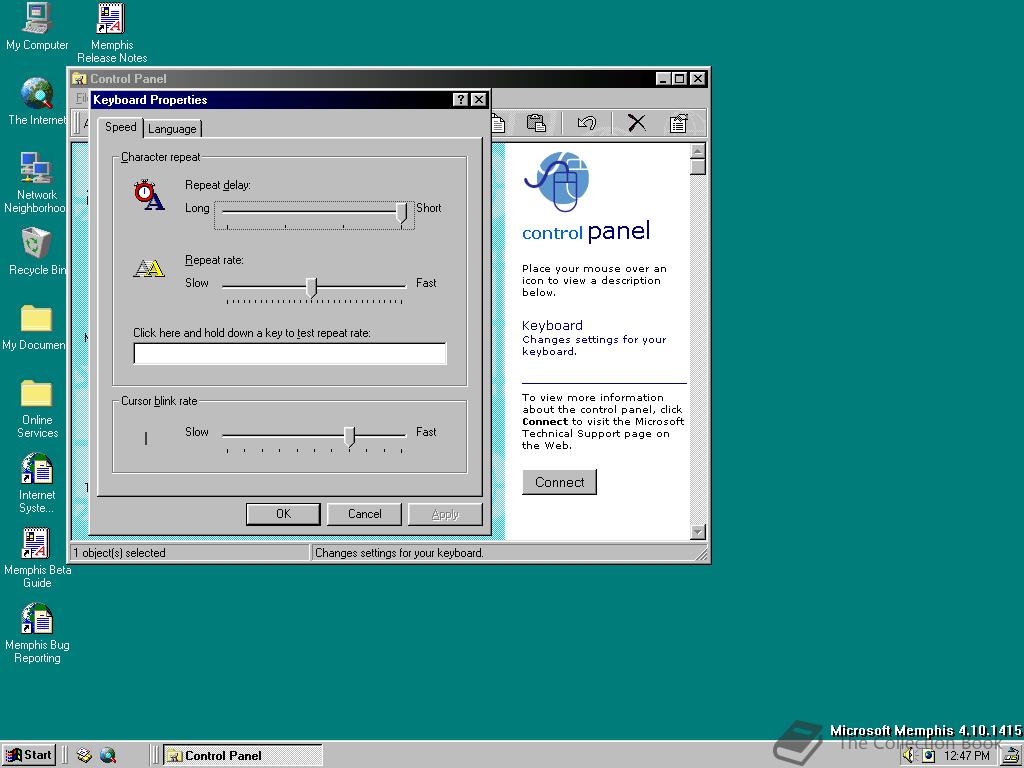Click the test repeat rate input box
Viewport: 1024px width, 768px height.
(x=290, y=353)
